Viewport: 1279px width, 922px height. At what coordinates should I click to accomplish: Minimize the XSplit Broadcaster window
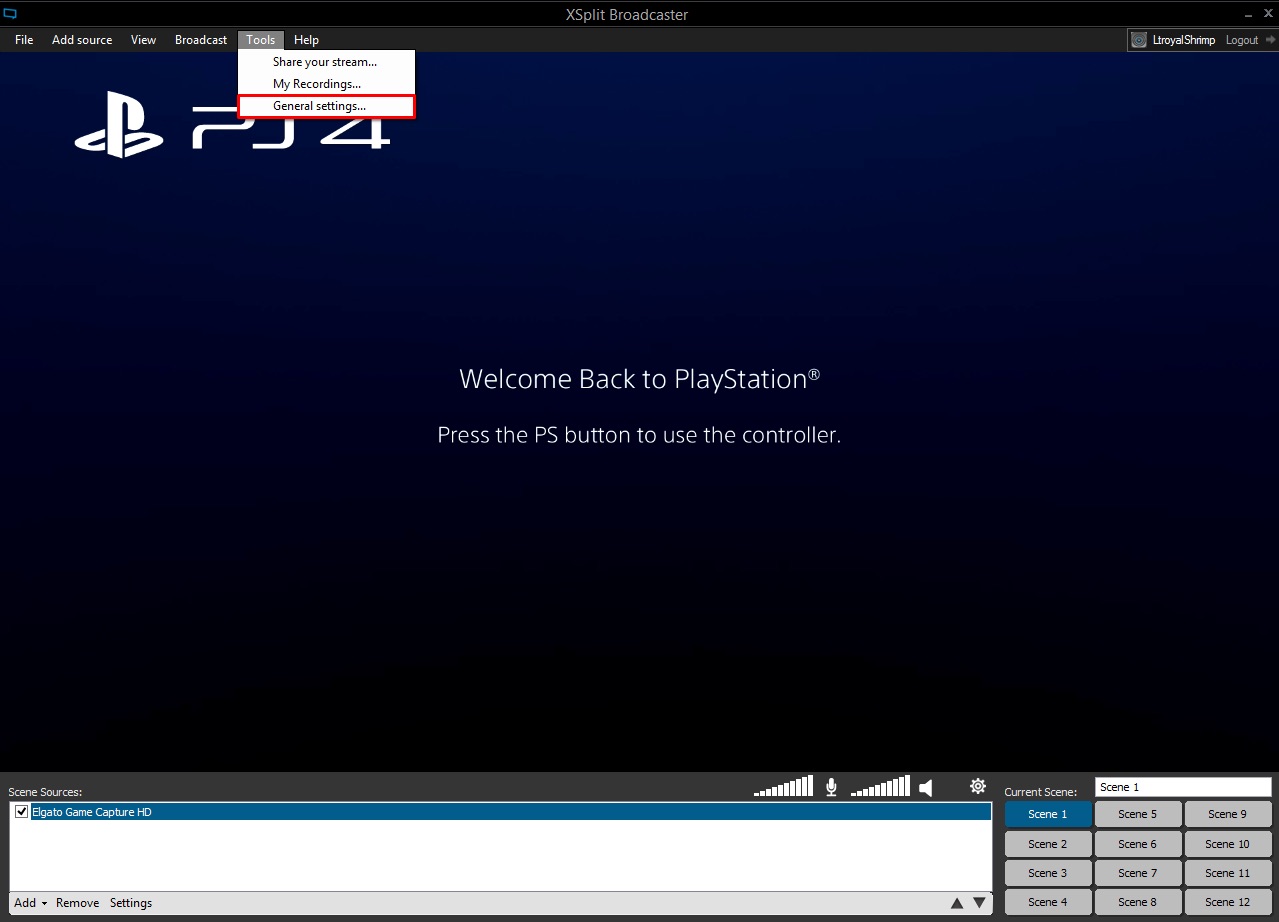coord(1250,14)
